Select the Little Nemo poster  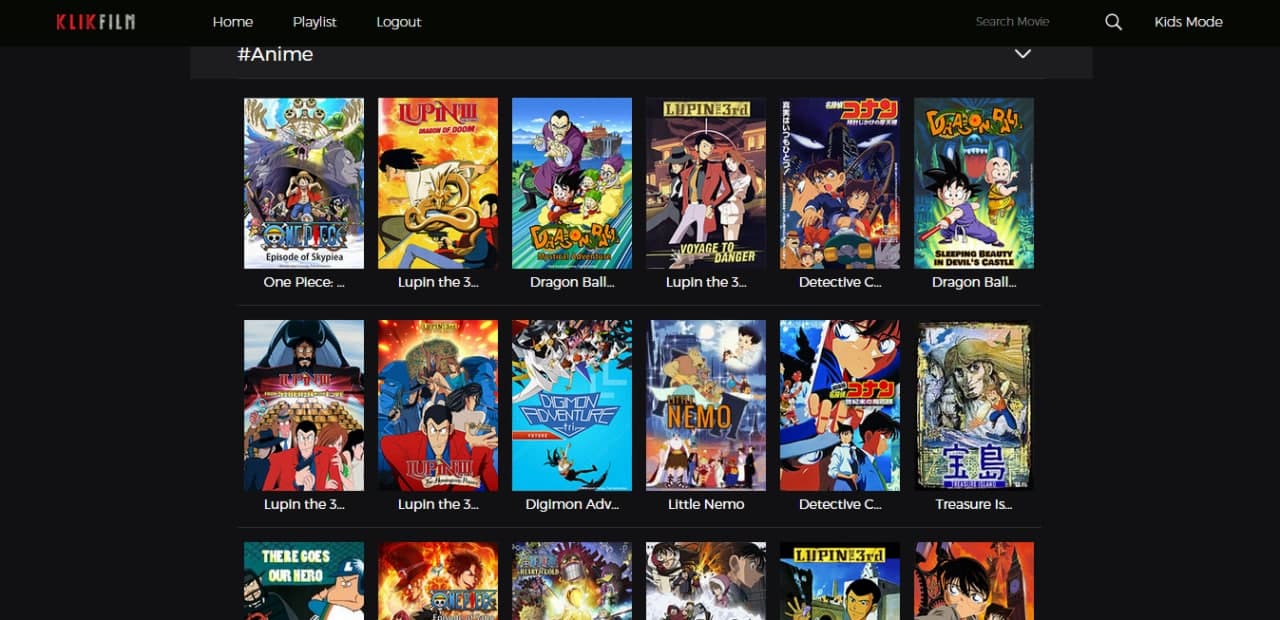(706, 405)
